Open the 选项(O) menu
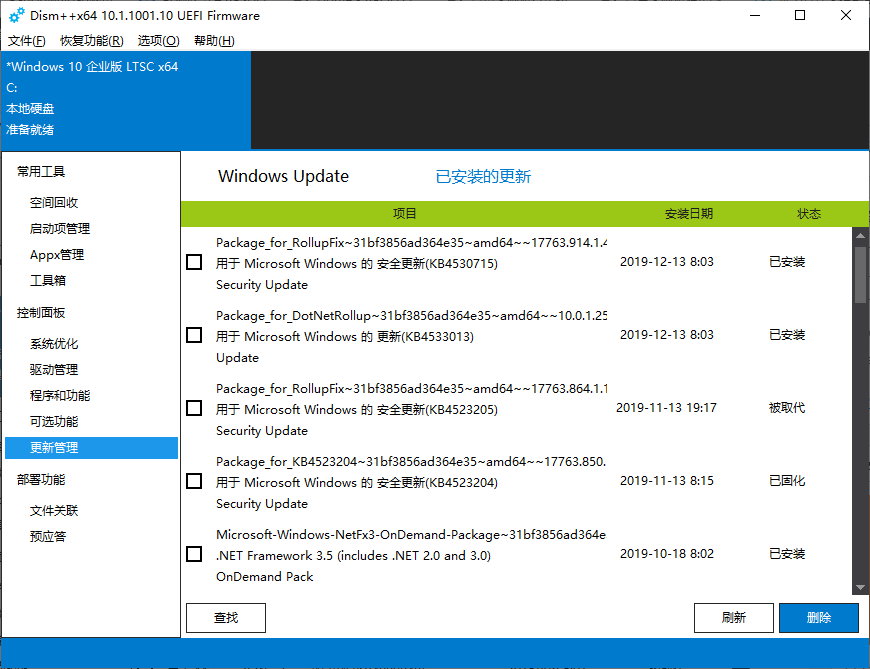870x669 pixels. point(159,40)
